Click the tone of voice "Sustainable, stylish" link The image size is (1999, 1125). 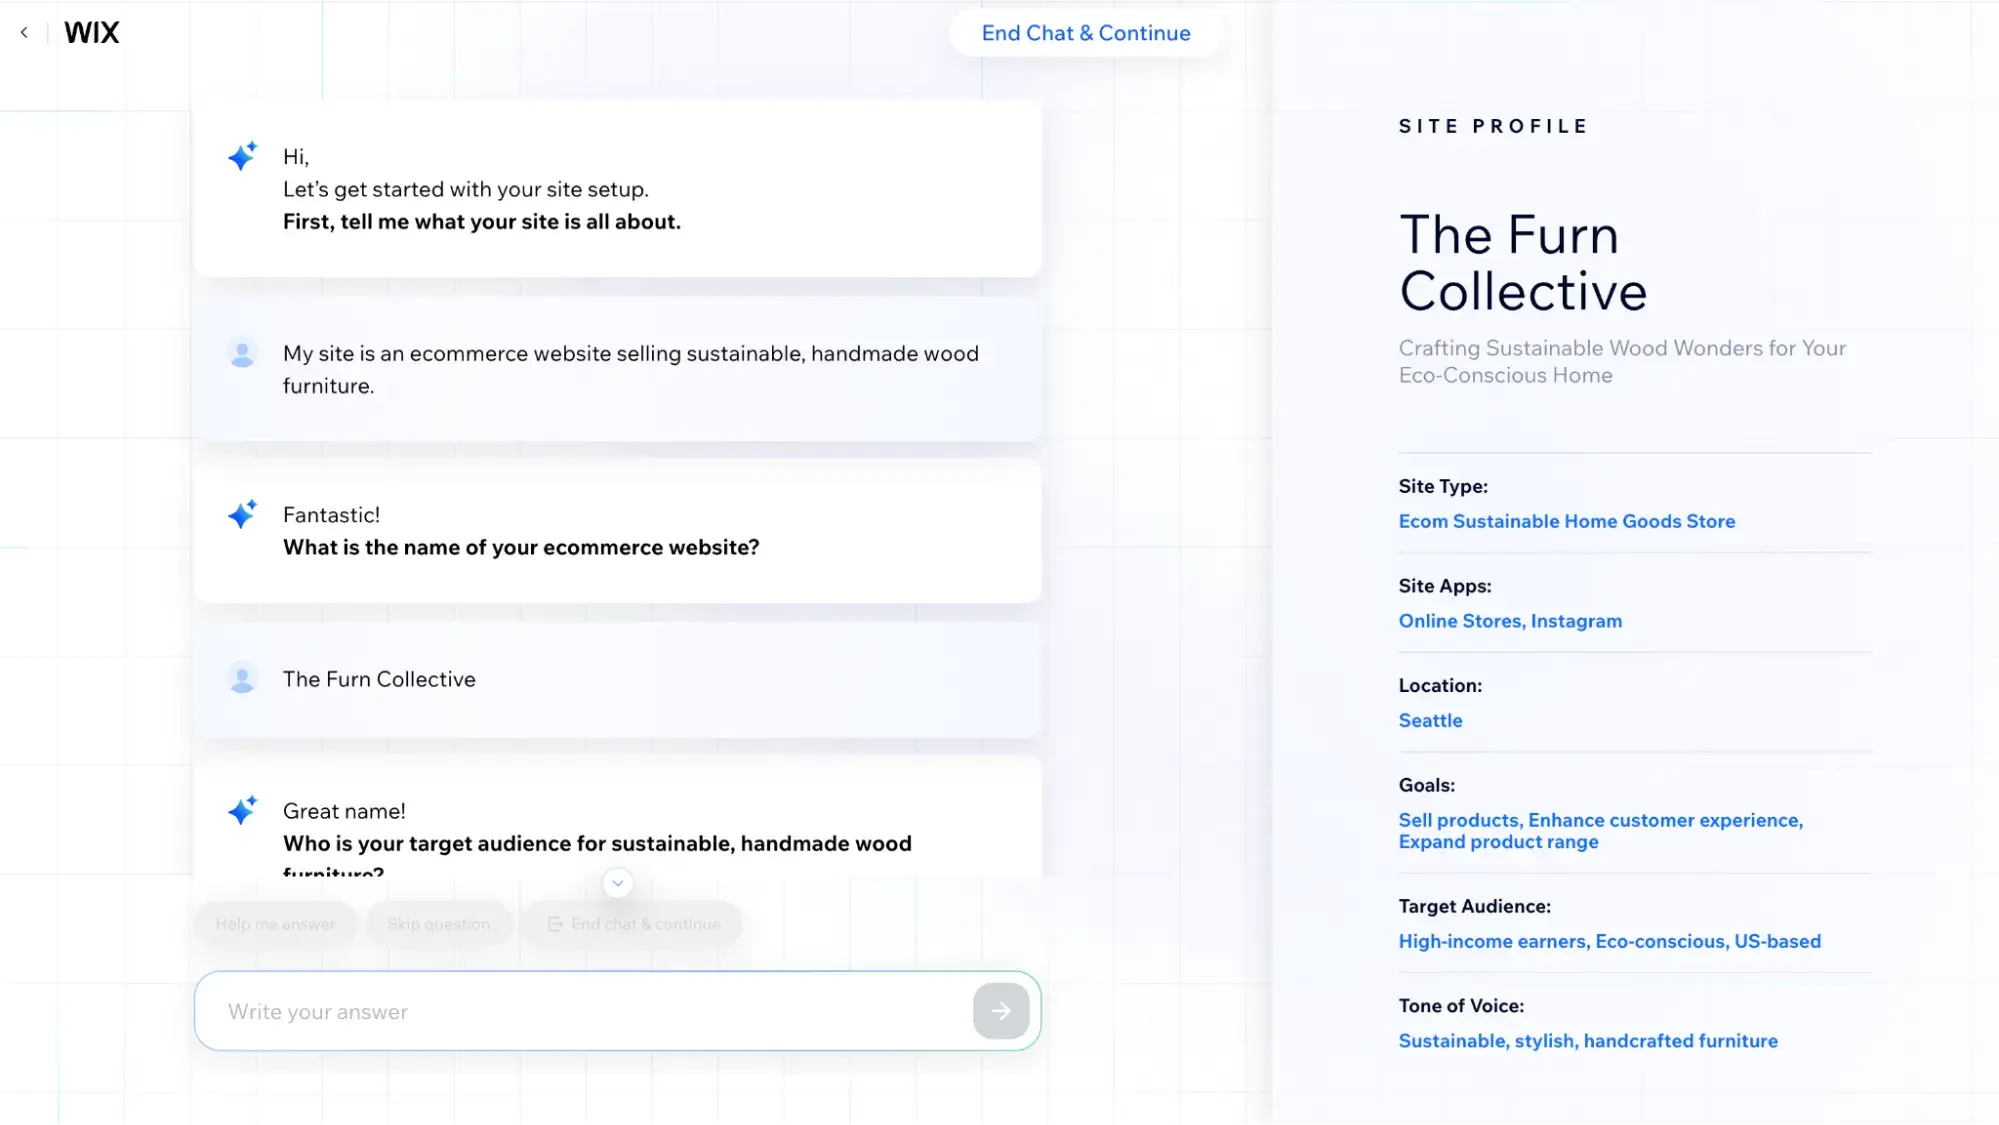(1588, 1041)
